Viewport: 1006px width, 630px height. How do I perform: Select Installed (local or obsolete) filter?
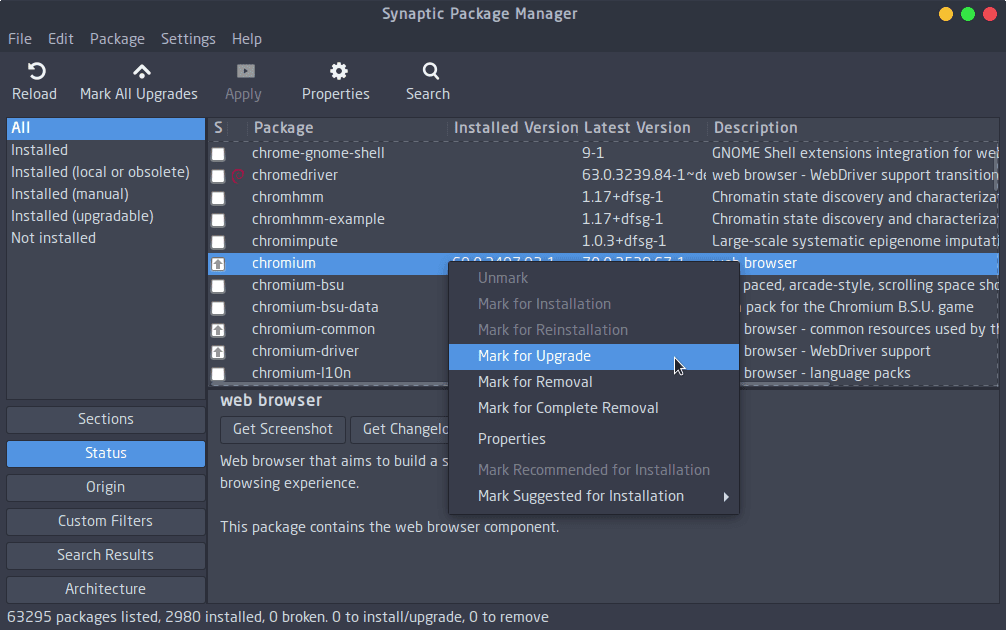click(x=106, y=173)
